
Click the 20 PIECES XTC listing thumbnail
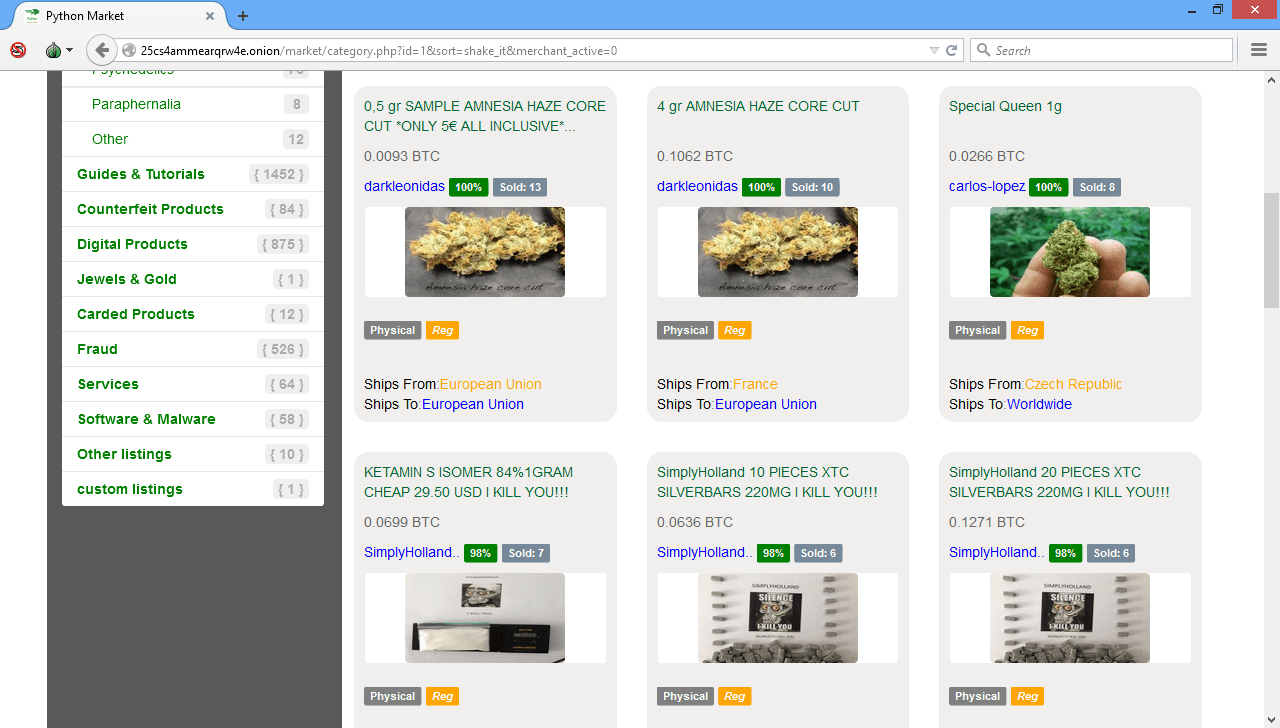1070,618
